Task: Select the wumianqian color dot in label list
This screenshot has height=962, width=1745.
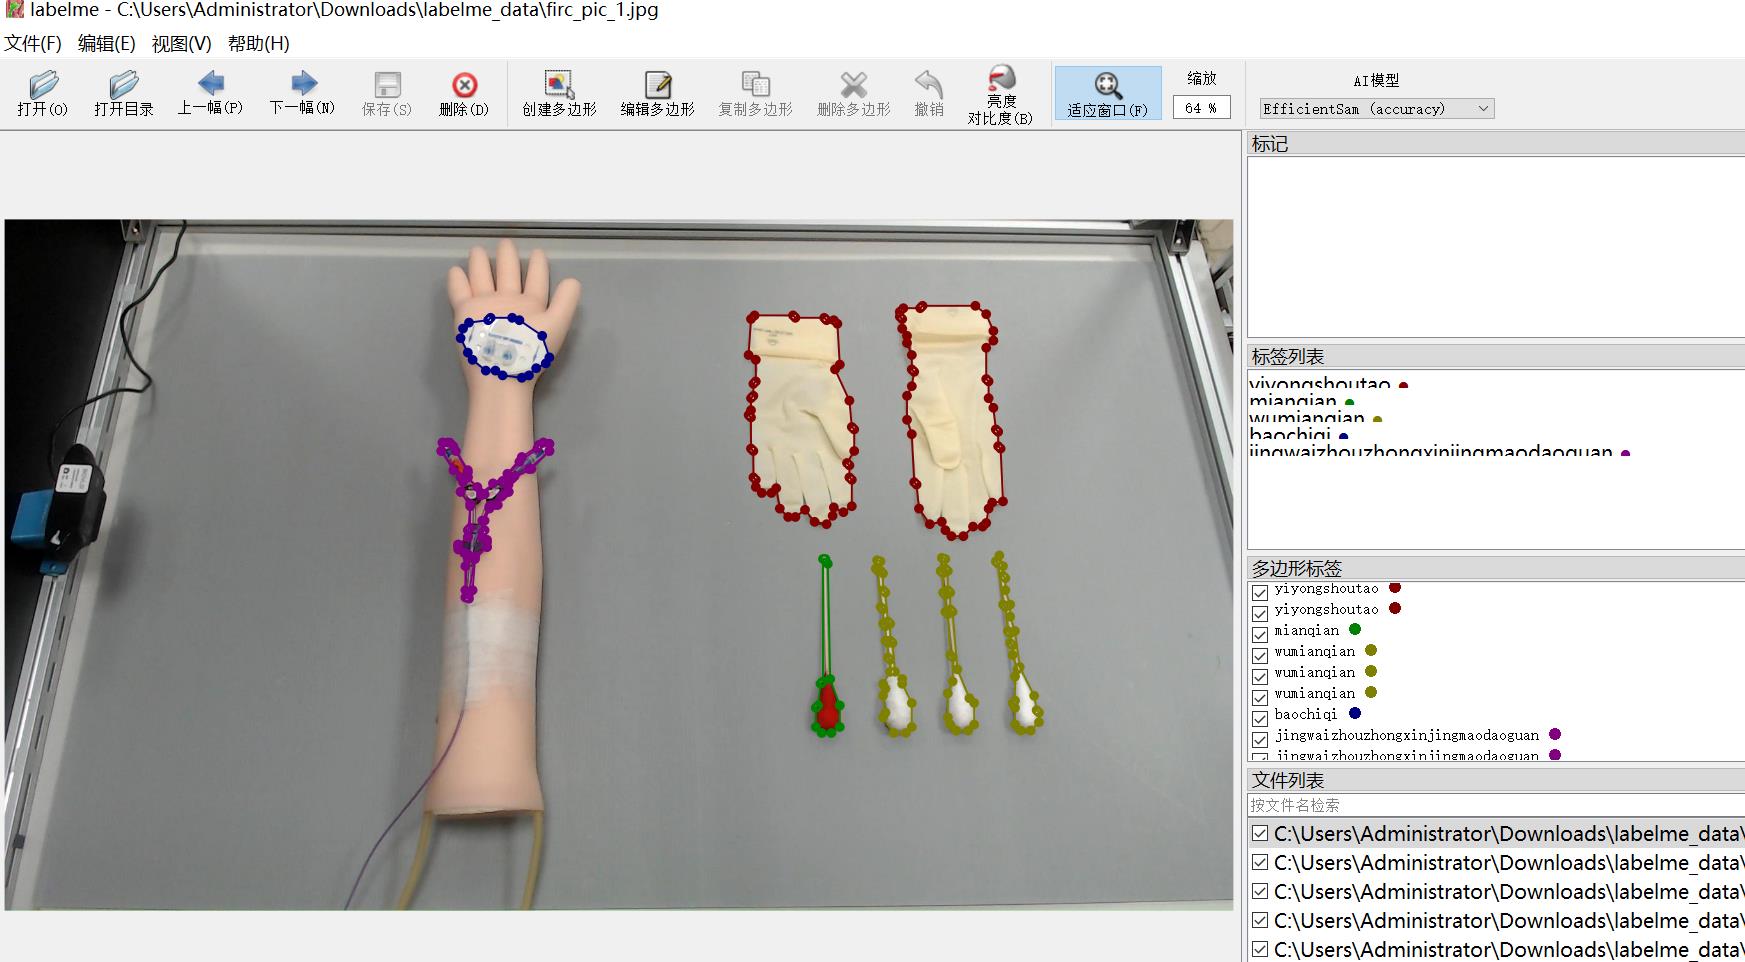Action: 1377,419
